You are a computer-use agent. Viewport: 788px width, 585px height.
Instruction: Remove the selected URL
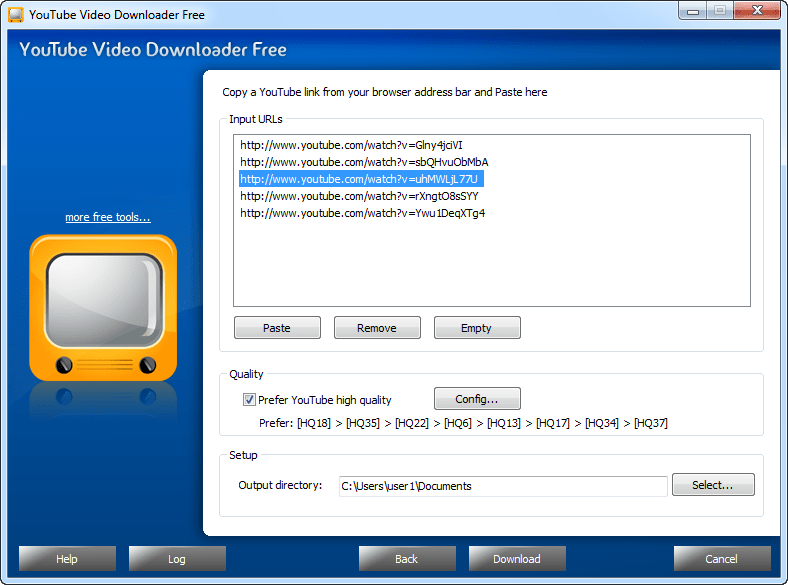[x=377, y=328]
